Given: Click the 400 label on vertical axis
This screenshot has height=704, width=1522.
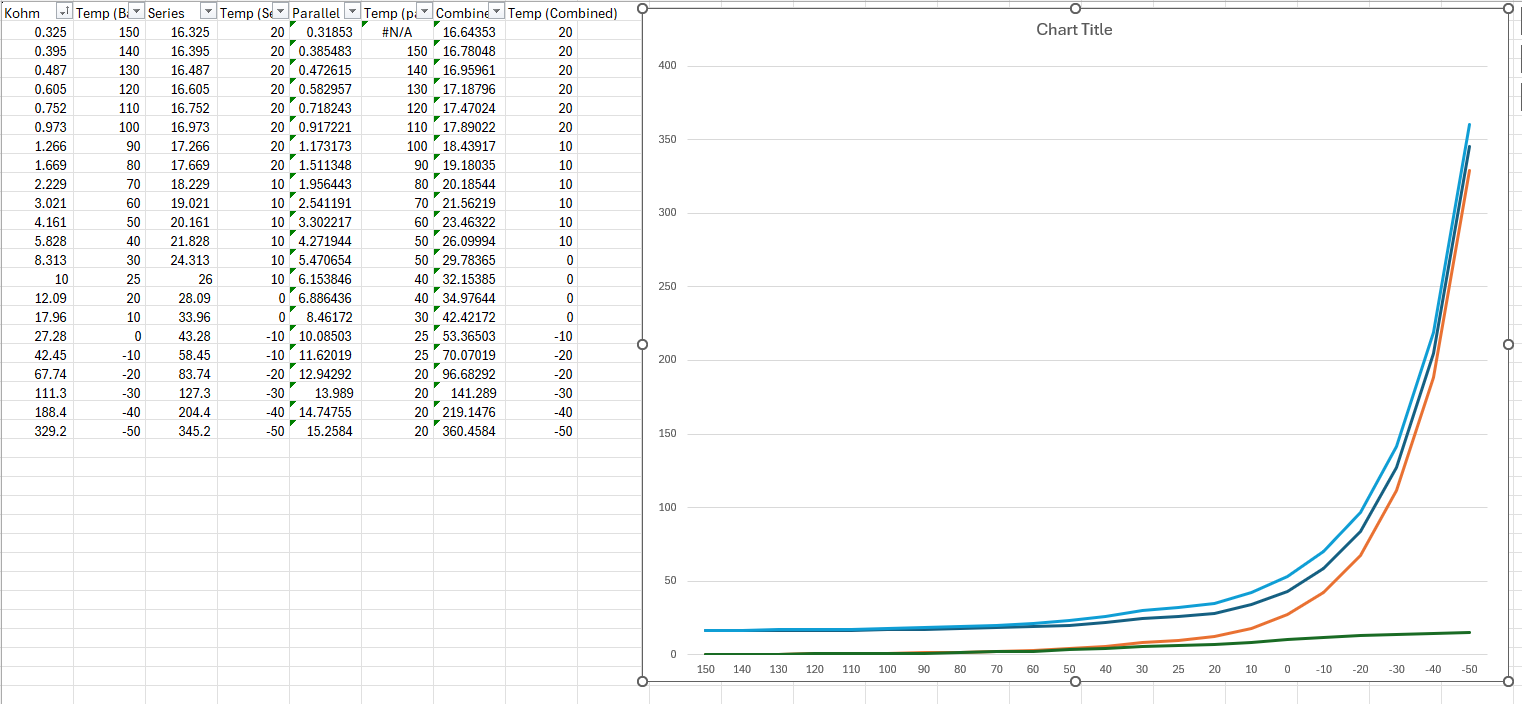Looking at the screenshot, I should [667, 66].
